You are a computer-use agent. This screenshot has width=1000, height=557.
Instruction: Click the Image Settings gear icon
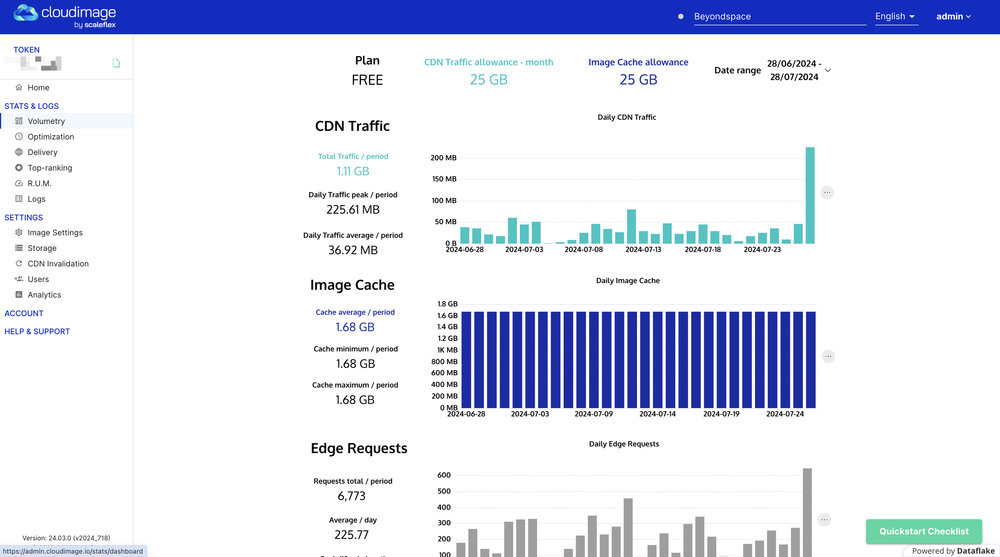pyautogui.click(x=18, y=232)
